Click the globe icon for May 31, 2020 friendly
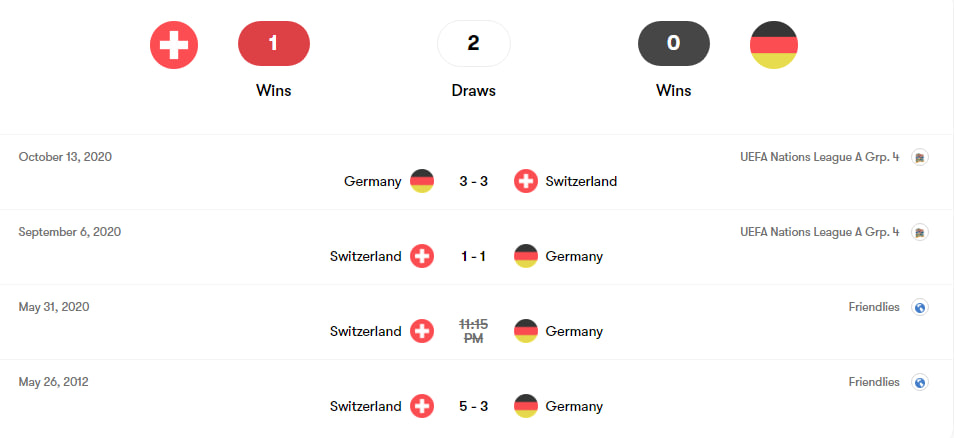Screen dimensions: 954x438 [920, 307]
